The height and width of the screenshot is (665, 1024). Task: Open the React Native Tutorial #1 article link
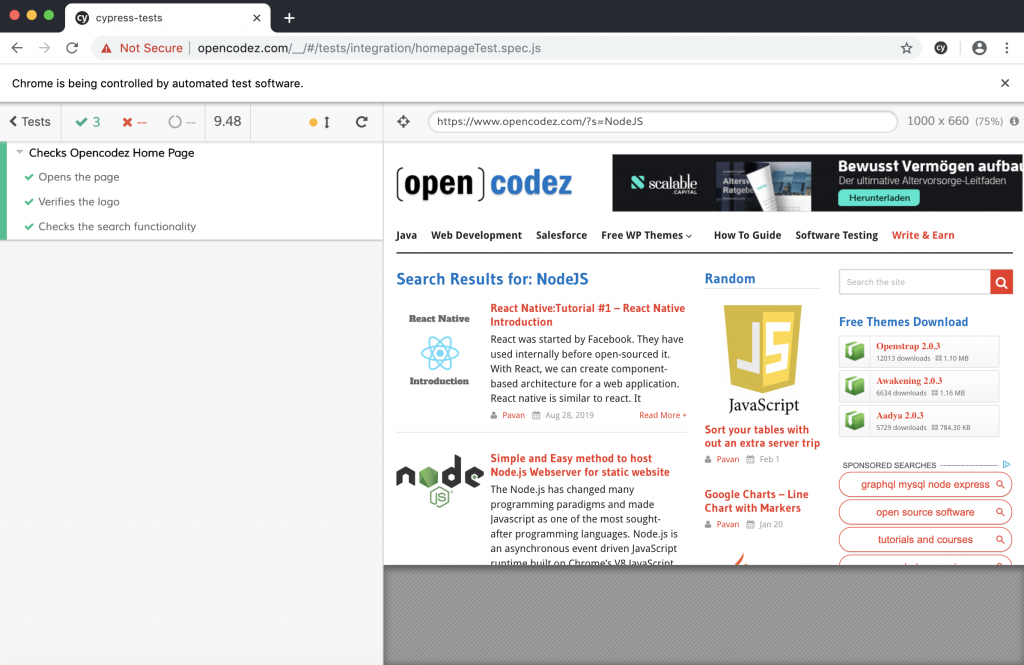587,315
